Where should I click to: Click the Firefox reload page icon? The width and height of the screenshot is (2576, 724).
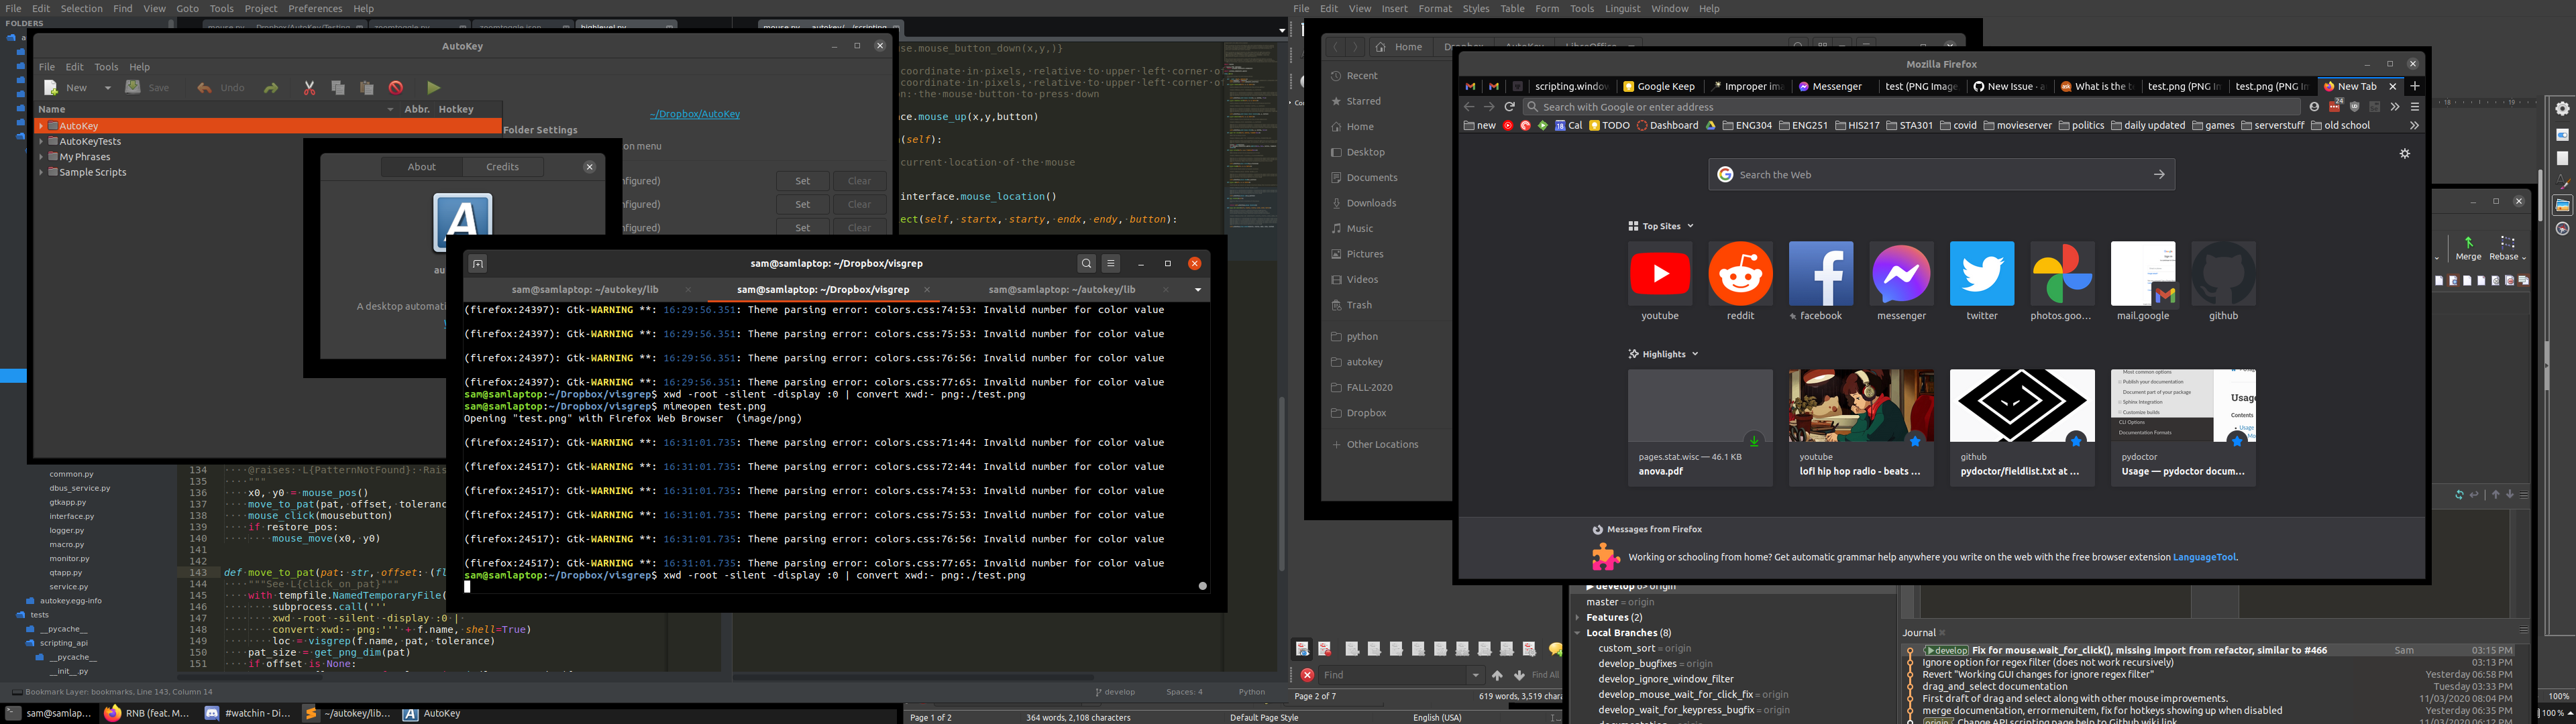pyautogui.click(x=1509, y=107)
